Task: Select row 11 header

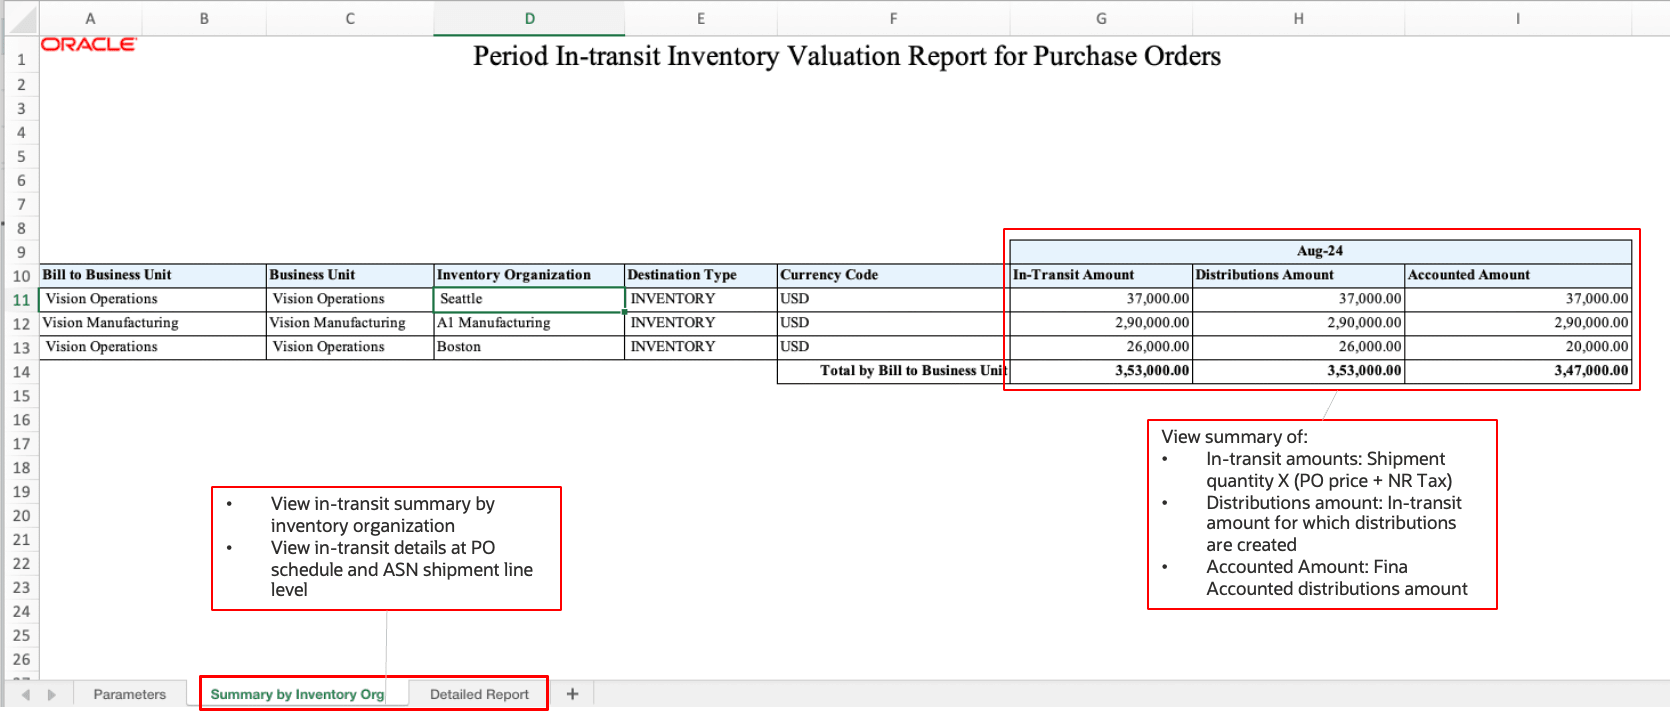Action: [x=21, y=299]
